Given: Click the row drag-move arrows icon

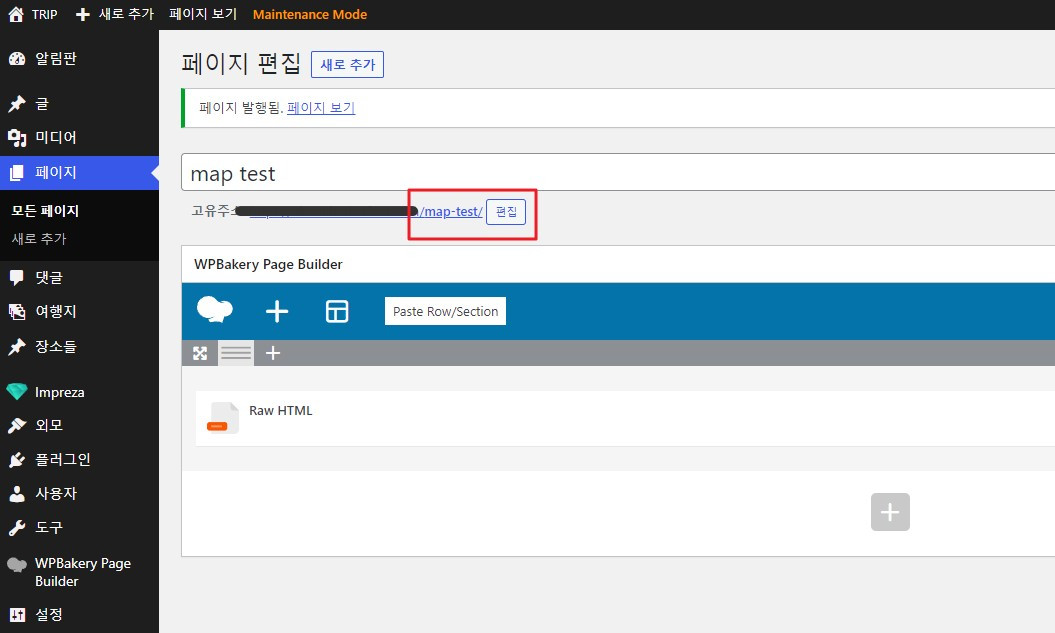Looking at the screenshot, I should point(200,353).
